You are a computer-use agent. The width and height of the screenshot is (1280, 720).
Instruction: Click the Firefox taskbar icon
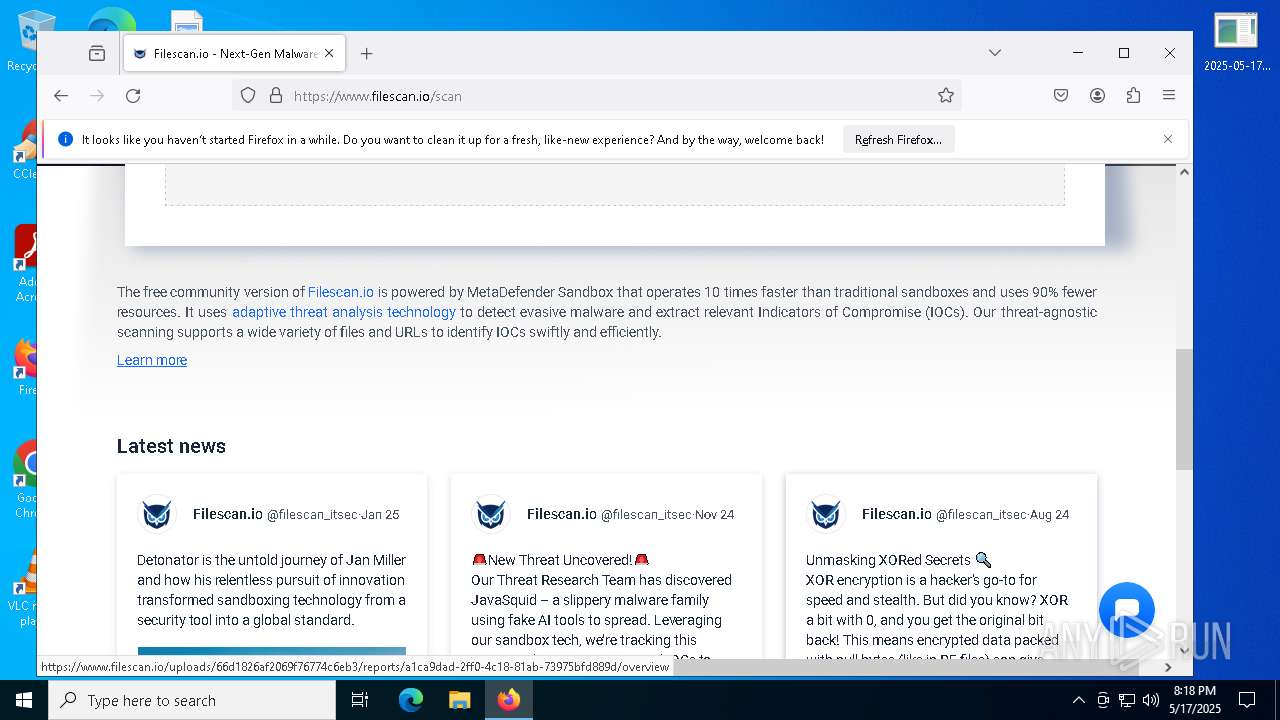509,700
